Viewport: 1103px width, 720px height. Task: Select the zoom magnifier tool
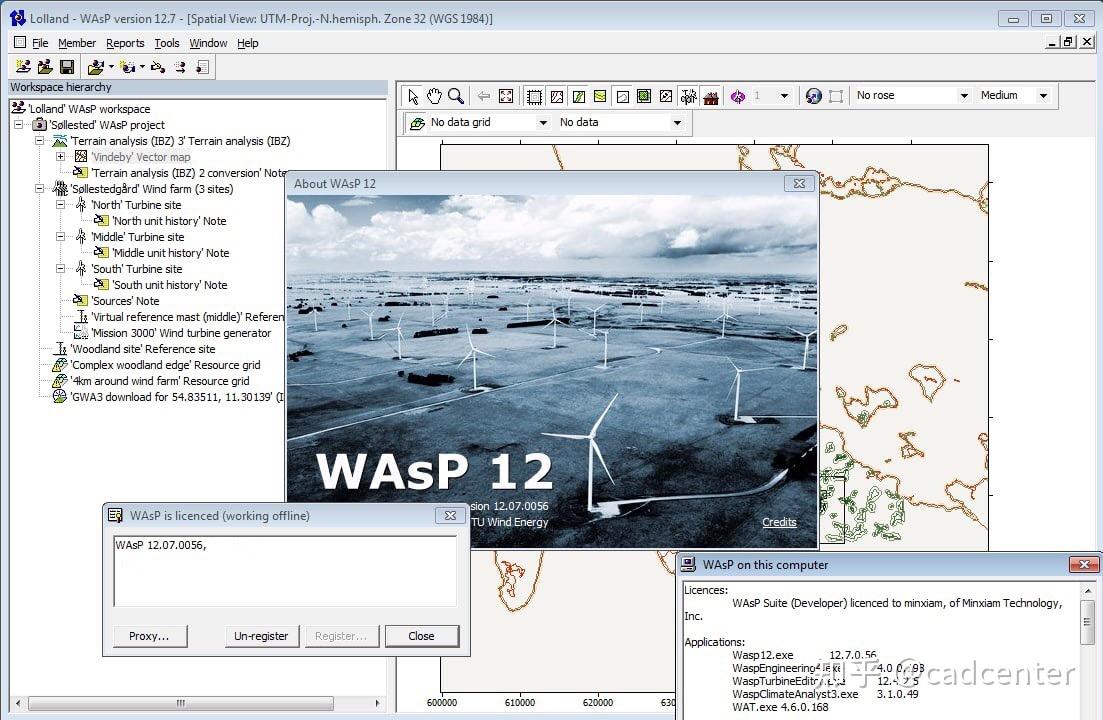[456, 95]
